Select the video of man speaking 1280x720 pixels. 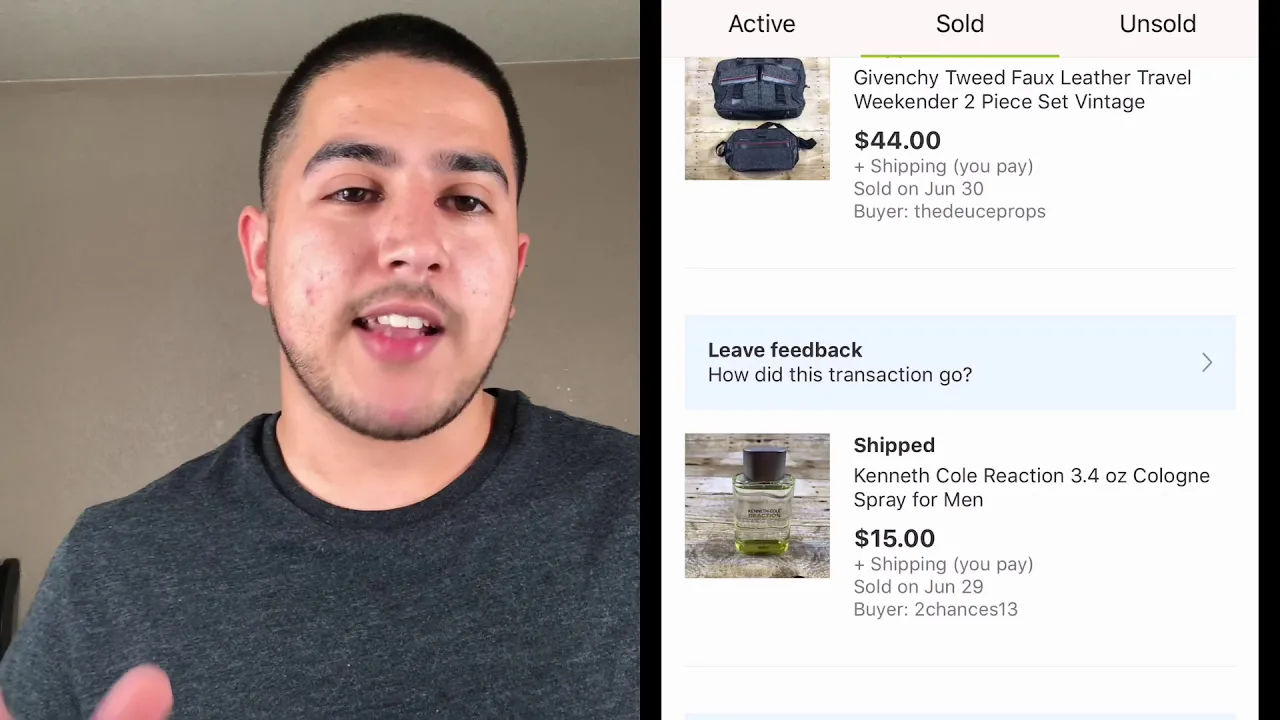tap(320, 360)
